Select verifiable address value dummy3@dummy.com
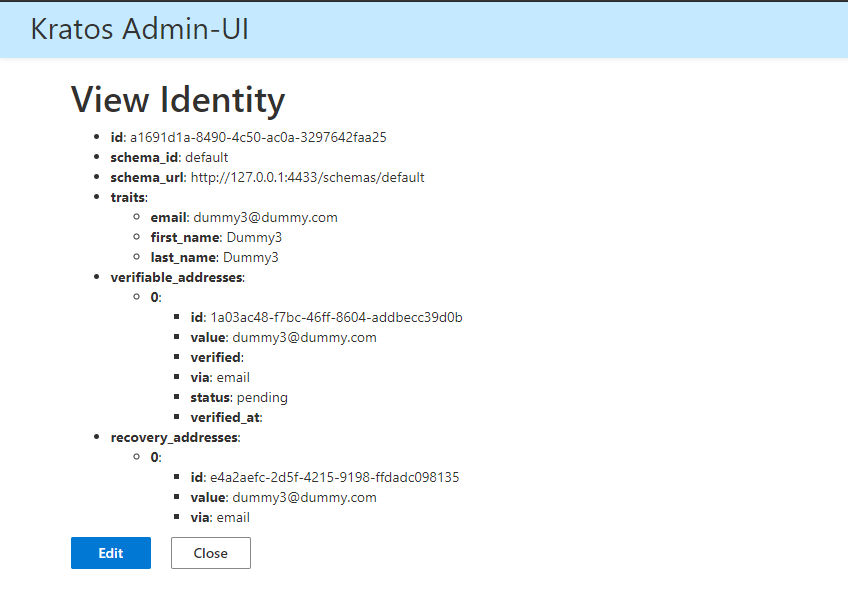Image resolution: width=848 pixels, height=602 pixels. click(304, 338)
